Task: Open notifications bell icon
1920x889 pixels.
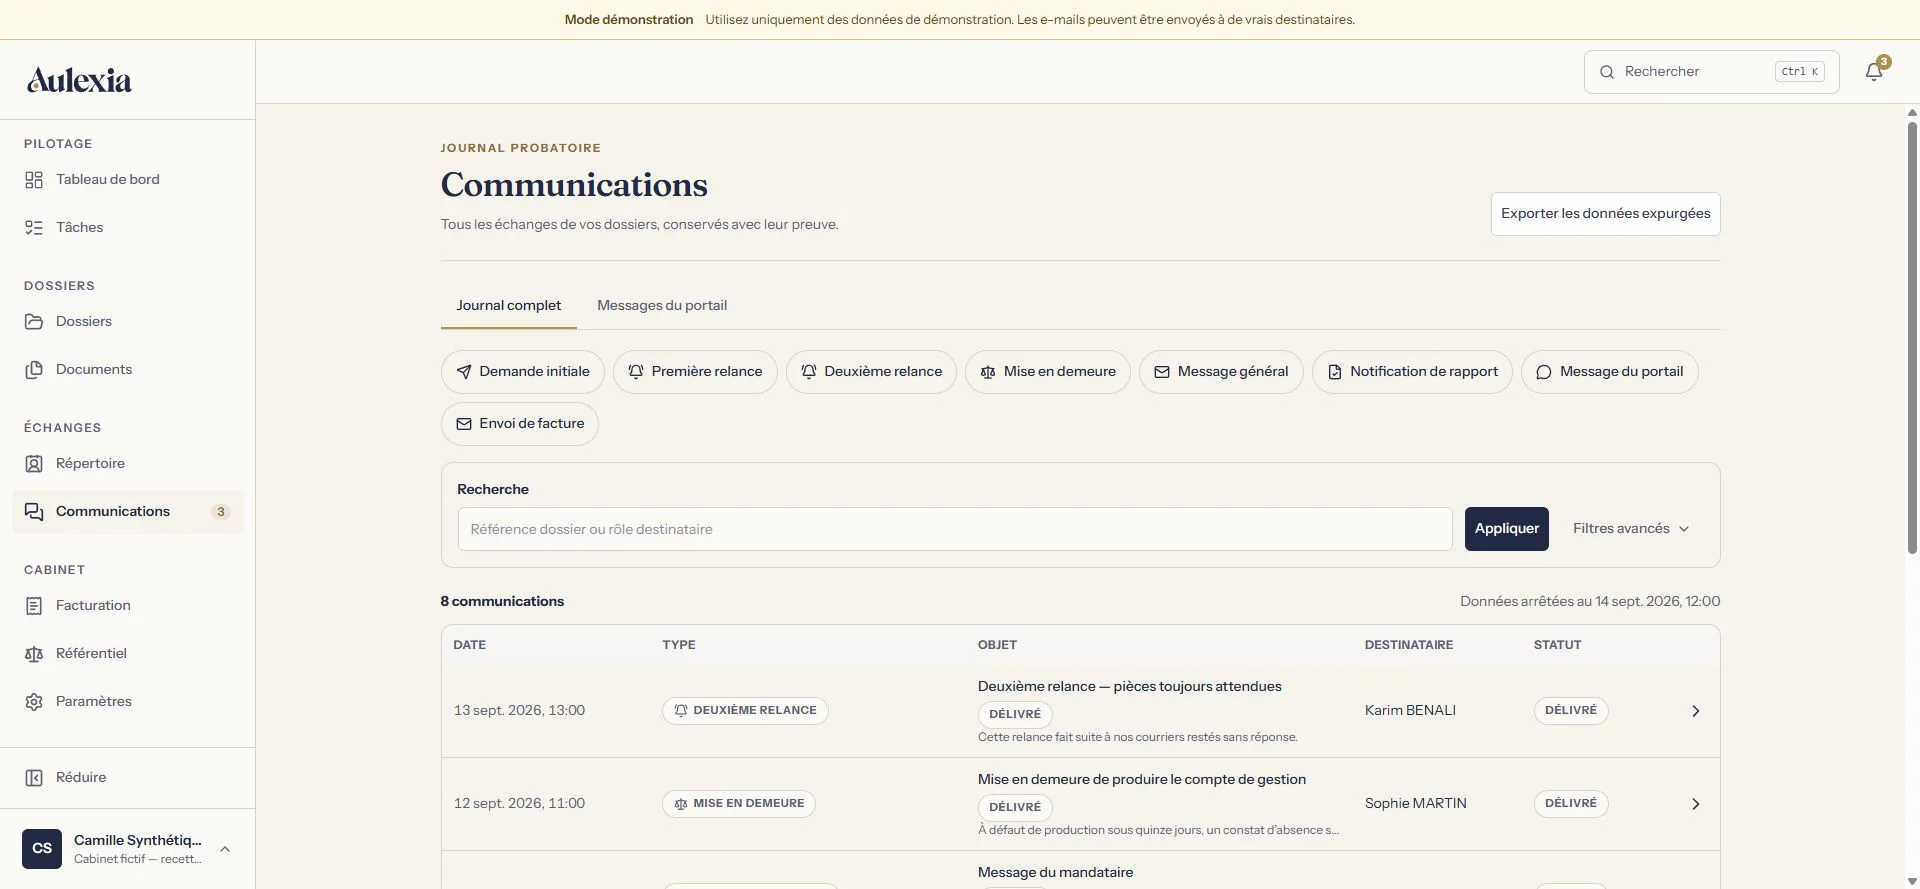Action: pos(1874,72)
